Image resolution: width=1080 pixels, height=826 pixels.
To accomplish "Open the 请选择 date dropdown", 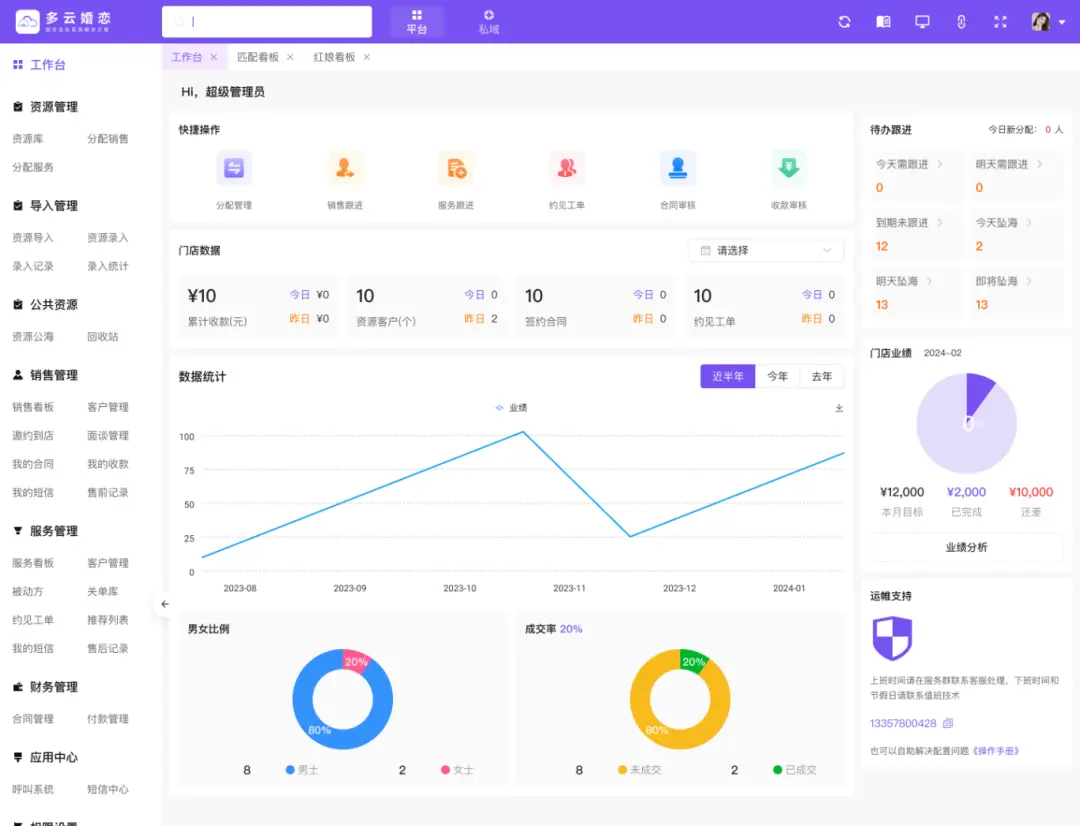I will [766, 250].
